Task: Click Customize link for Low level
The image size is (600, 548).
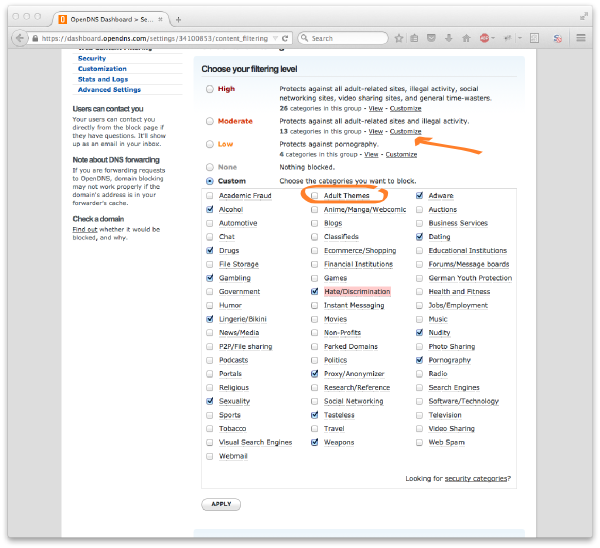Action: coord(401,155)
